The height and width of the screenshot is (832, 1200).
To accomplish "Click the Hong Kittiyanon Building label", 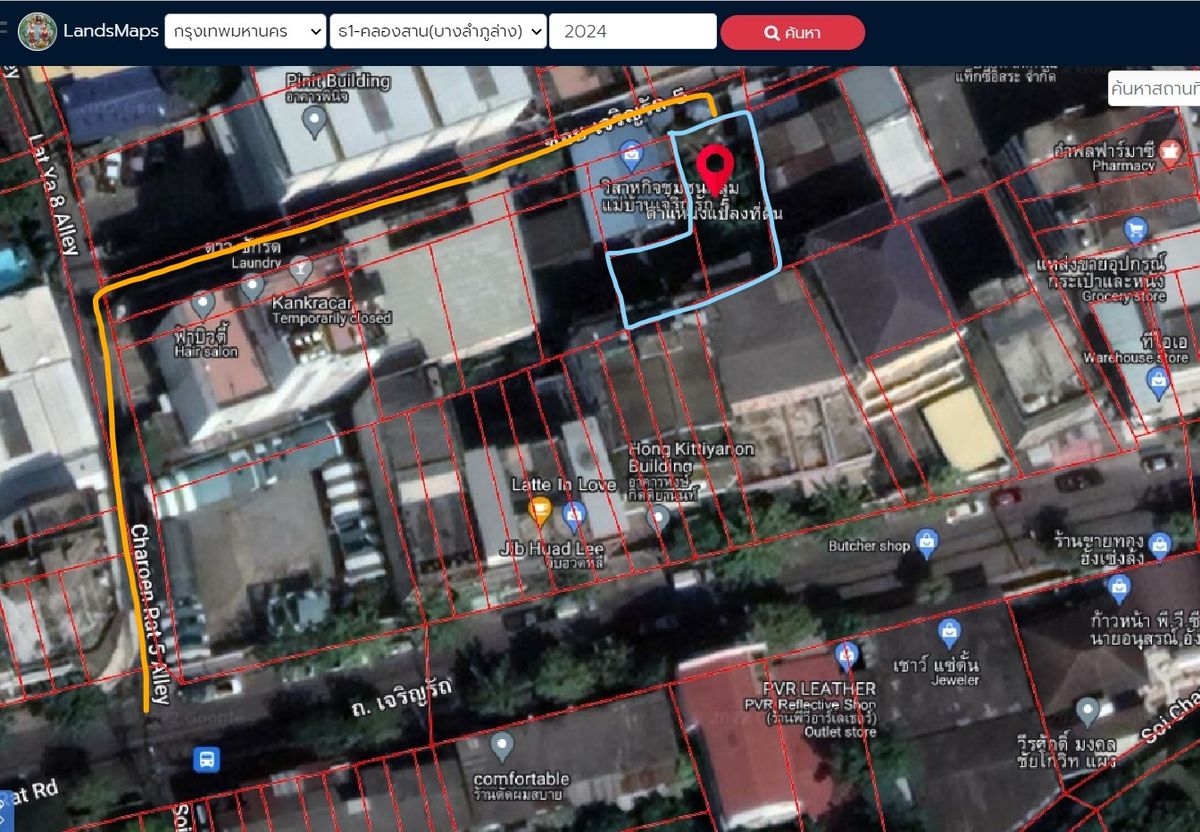I will [x=691, y=458].
